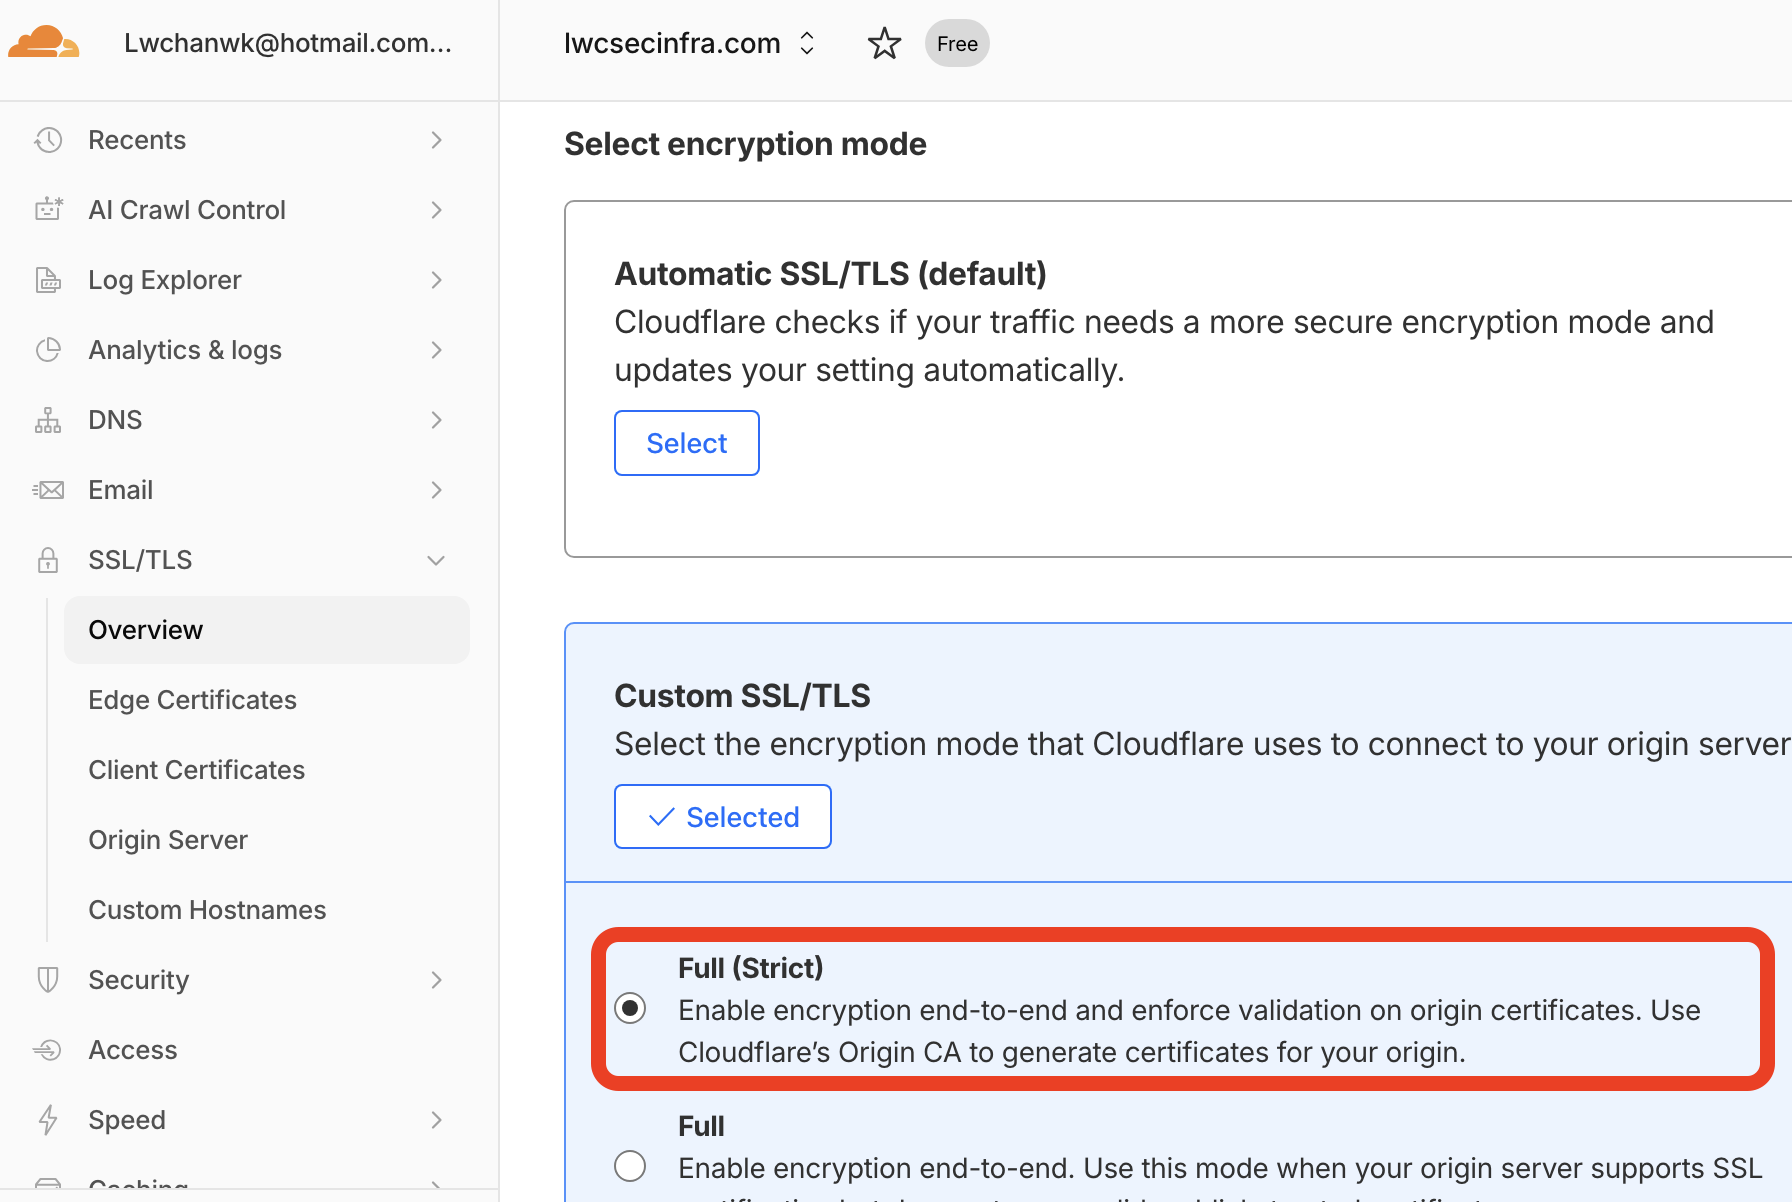1792x1202 pixels.
Task: Click the Cloudflare cloud logo
Action: click(x=44, y=43)
